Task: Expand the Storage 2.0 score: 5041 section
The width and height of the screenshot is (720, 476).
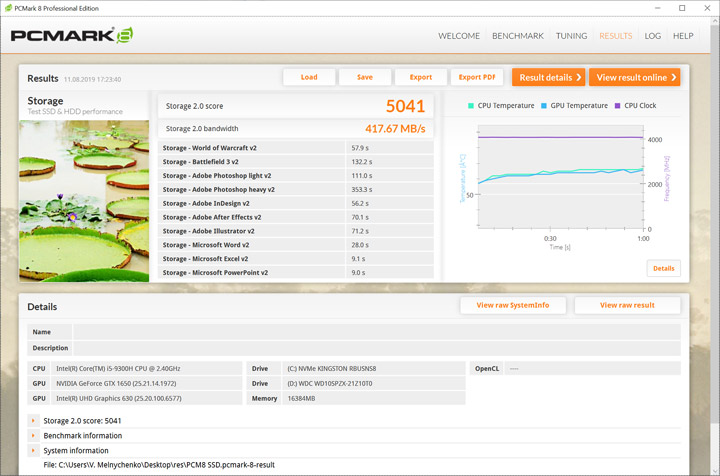Action: coord(33,420)
